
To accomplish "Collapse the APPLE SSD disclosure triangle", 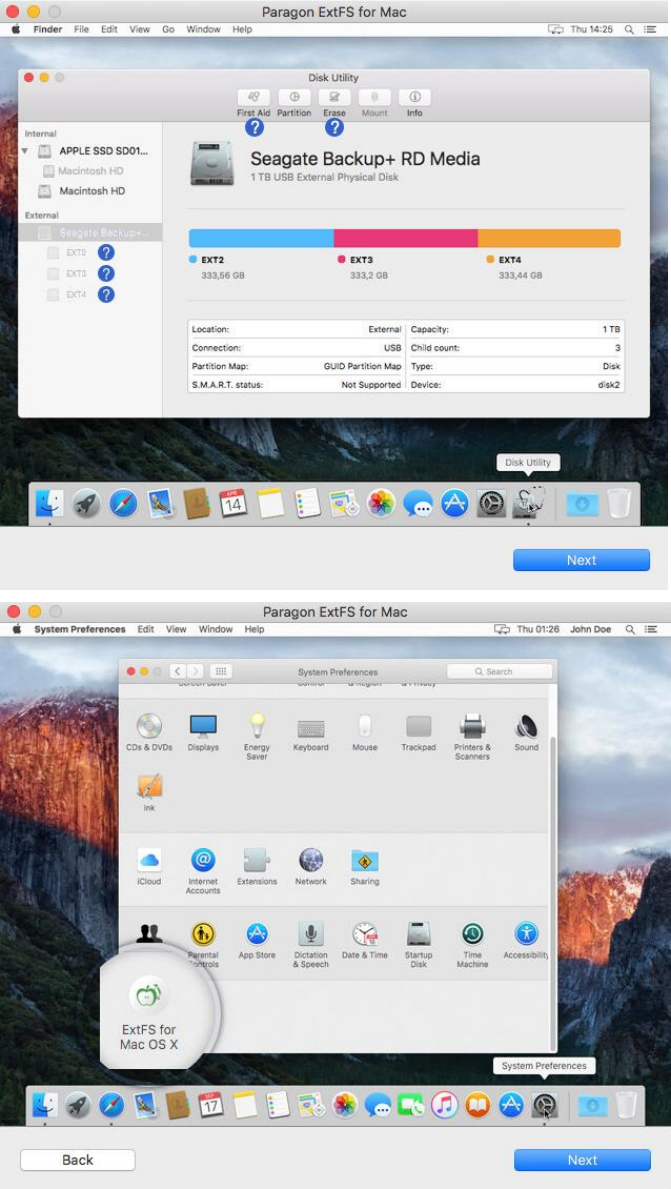I will [x=25, y=151].
